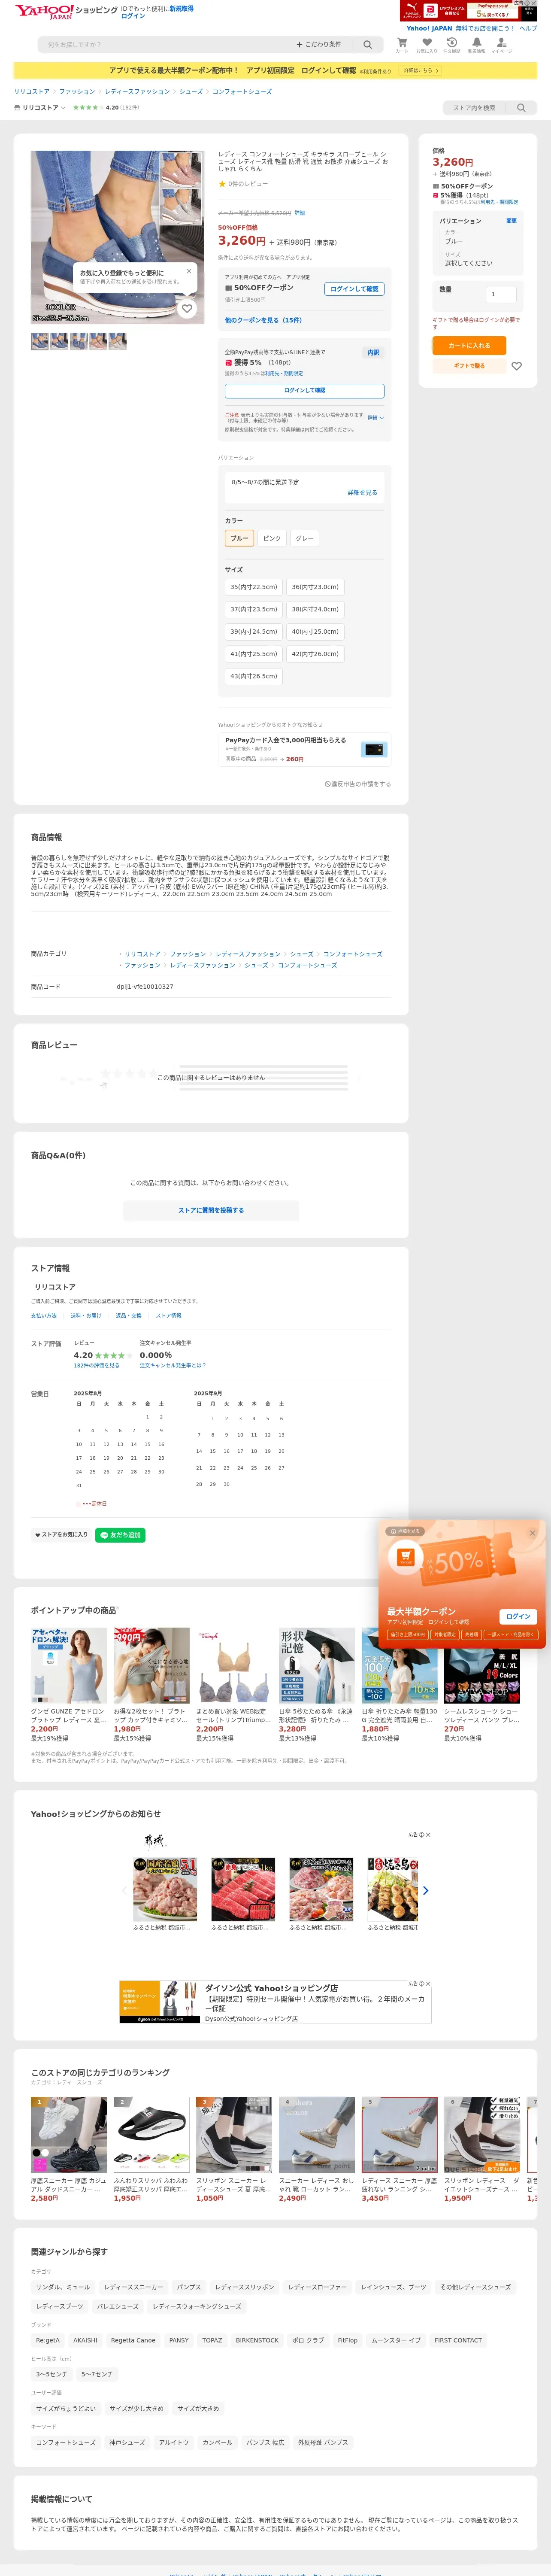Select 3〜5センチ heel height tag
This screenshot has height=2576, width=551.
52,2374
